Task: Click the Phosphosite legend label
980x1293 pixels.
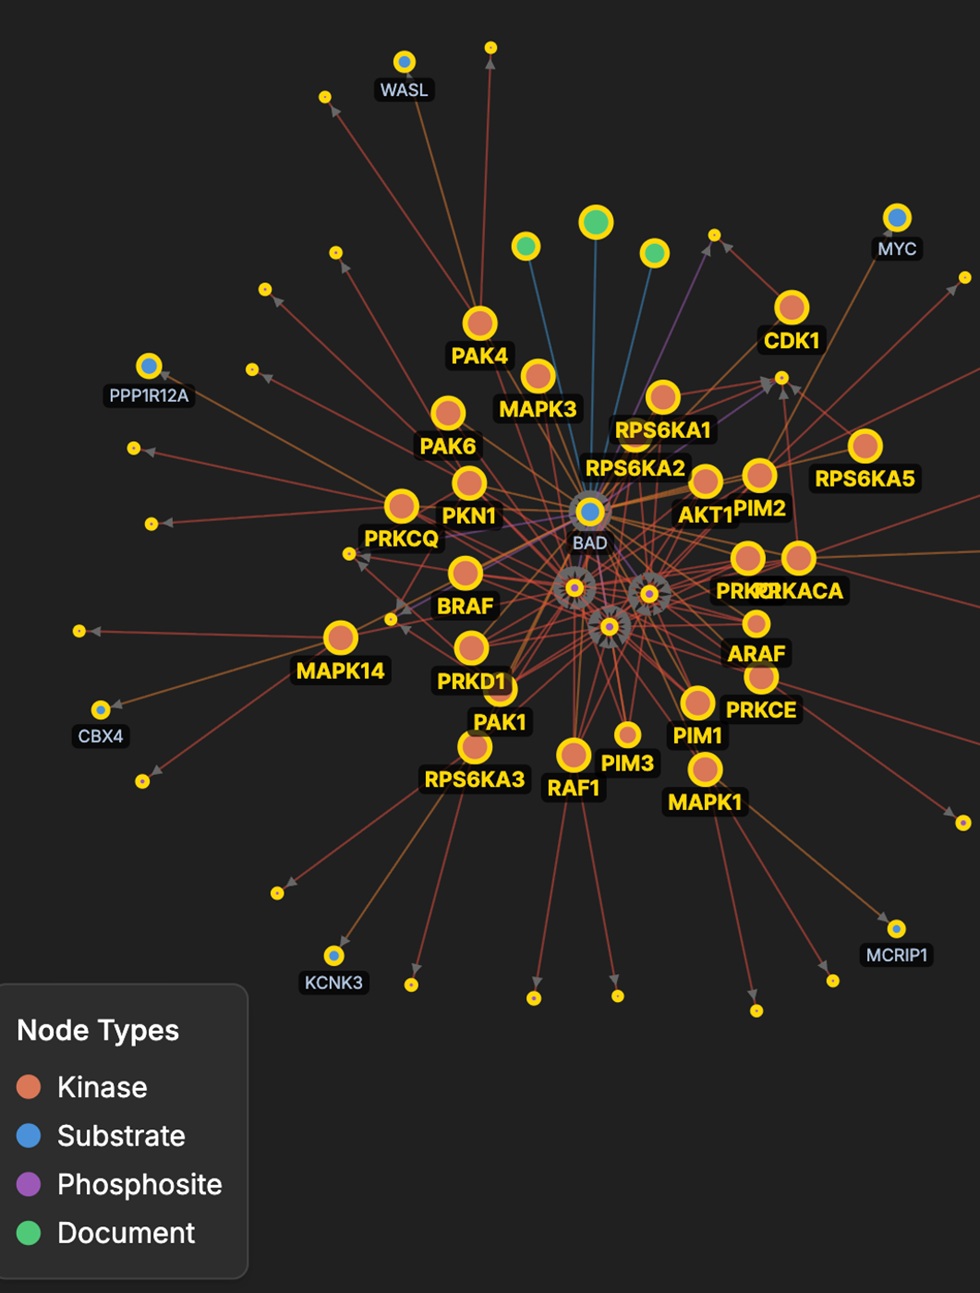Action: click(140, 1184)
